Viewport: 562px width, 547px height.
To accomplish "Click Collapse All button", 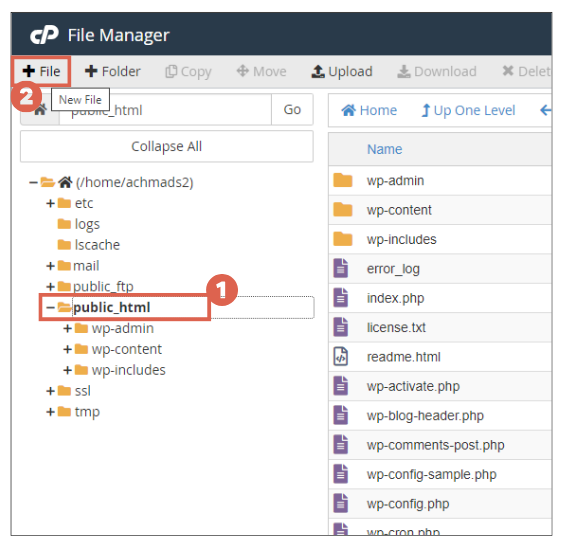I will 167,146.
